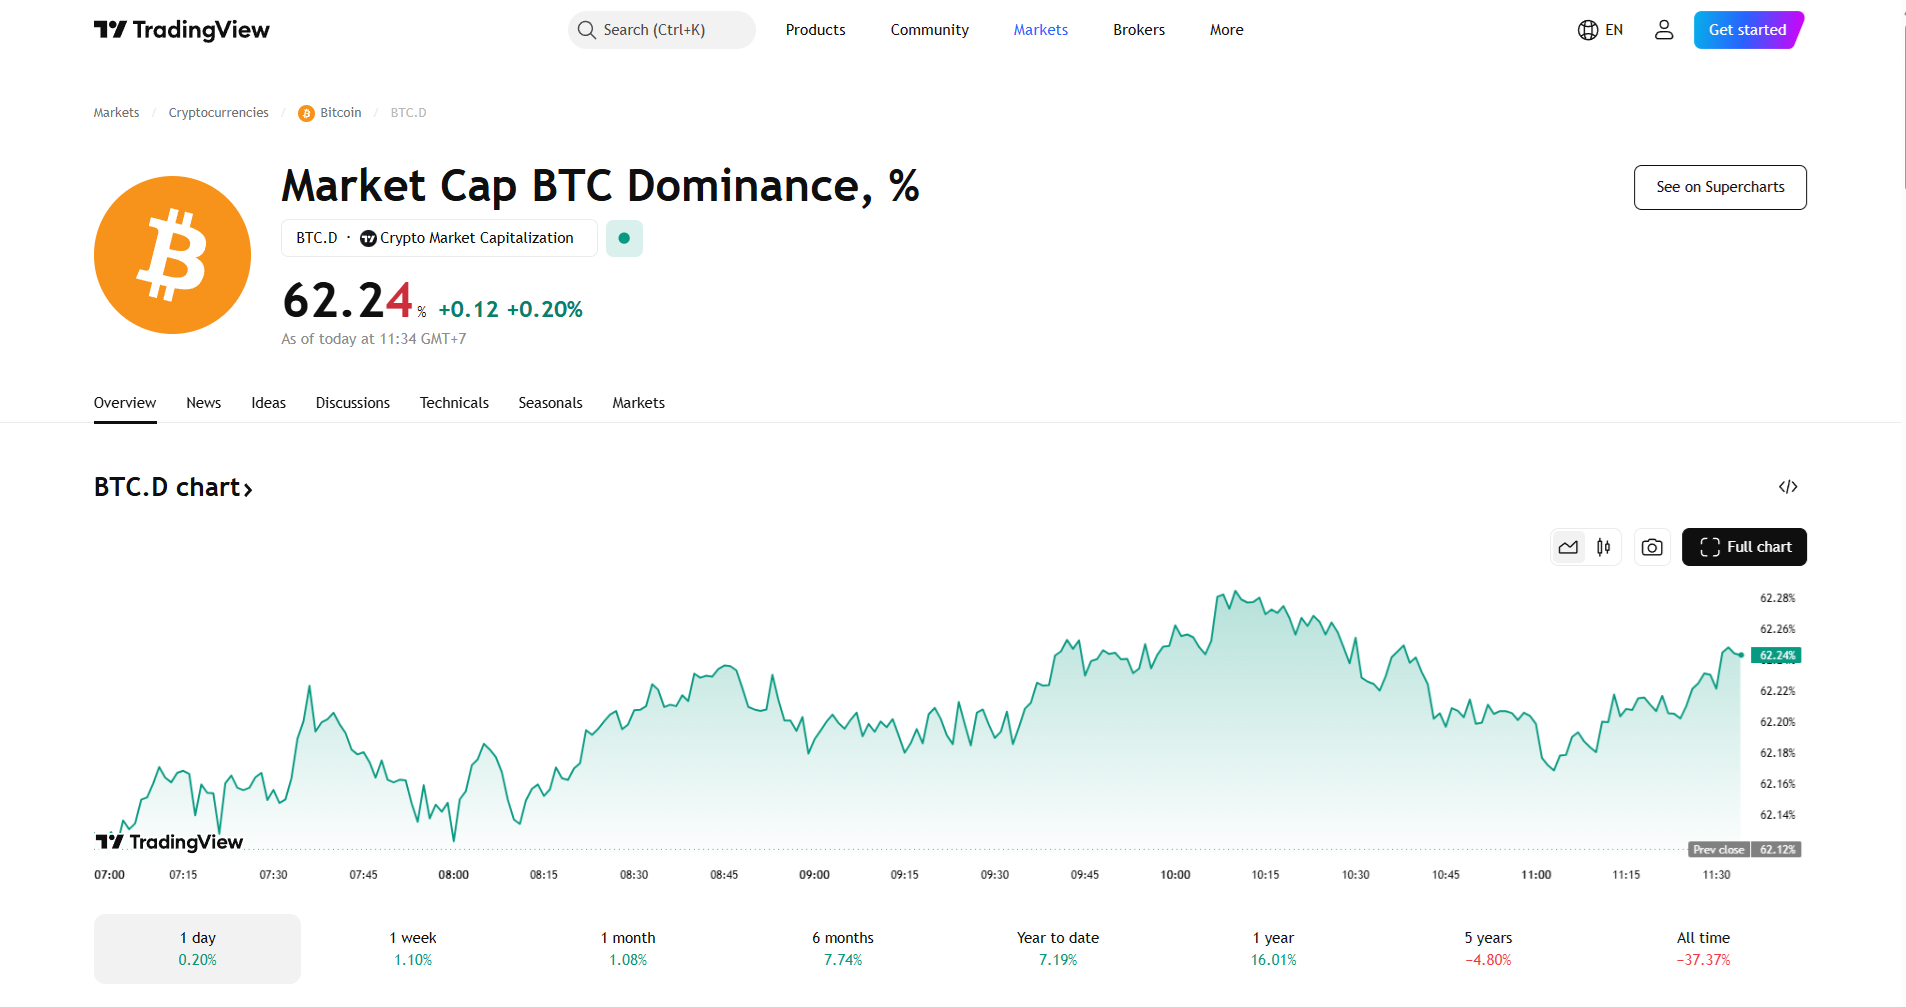This screenshot has width=1906, height=1007.
Task: Select the Year to date range
Action: click(1058, 948)
